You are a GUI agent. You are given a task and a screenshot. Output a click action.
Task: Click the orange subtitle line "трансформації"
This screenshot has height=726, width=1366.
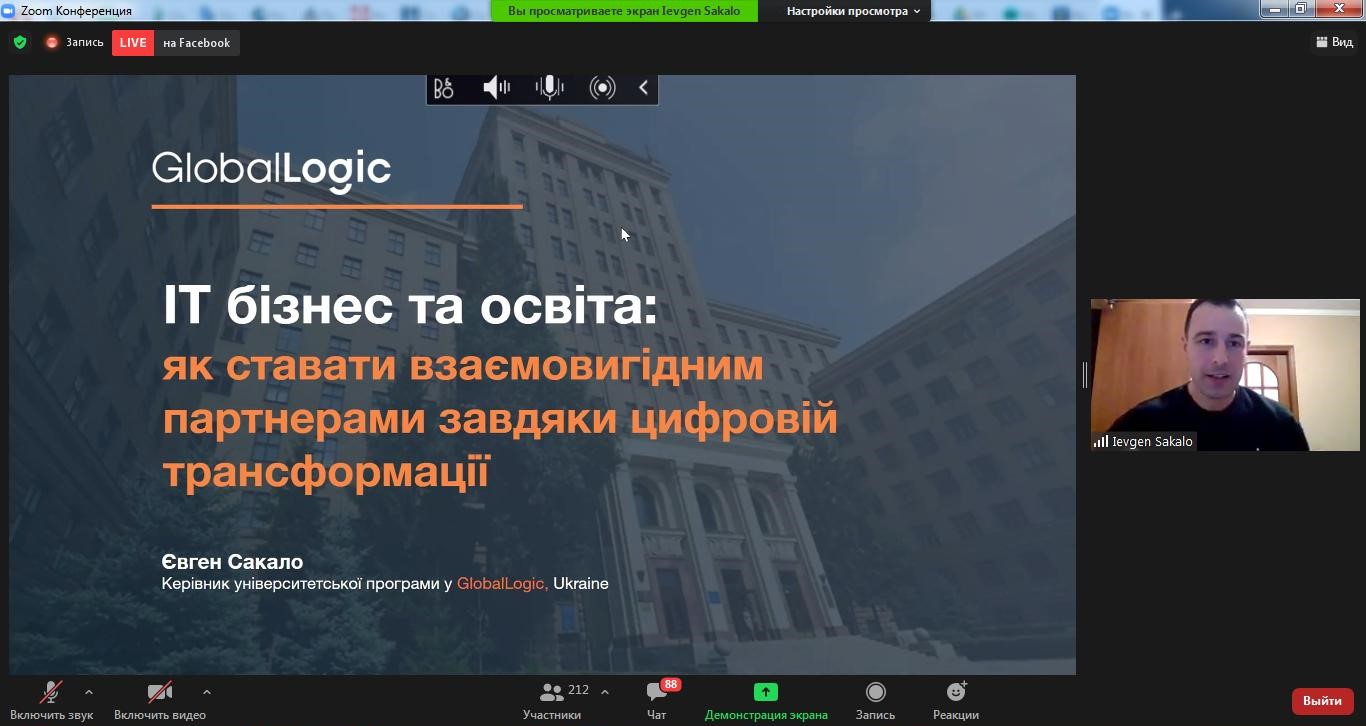(x=326, y=471)
